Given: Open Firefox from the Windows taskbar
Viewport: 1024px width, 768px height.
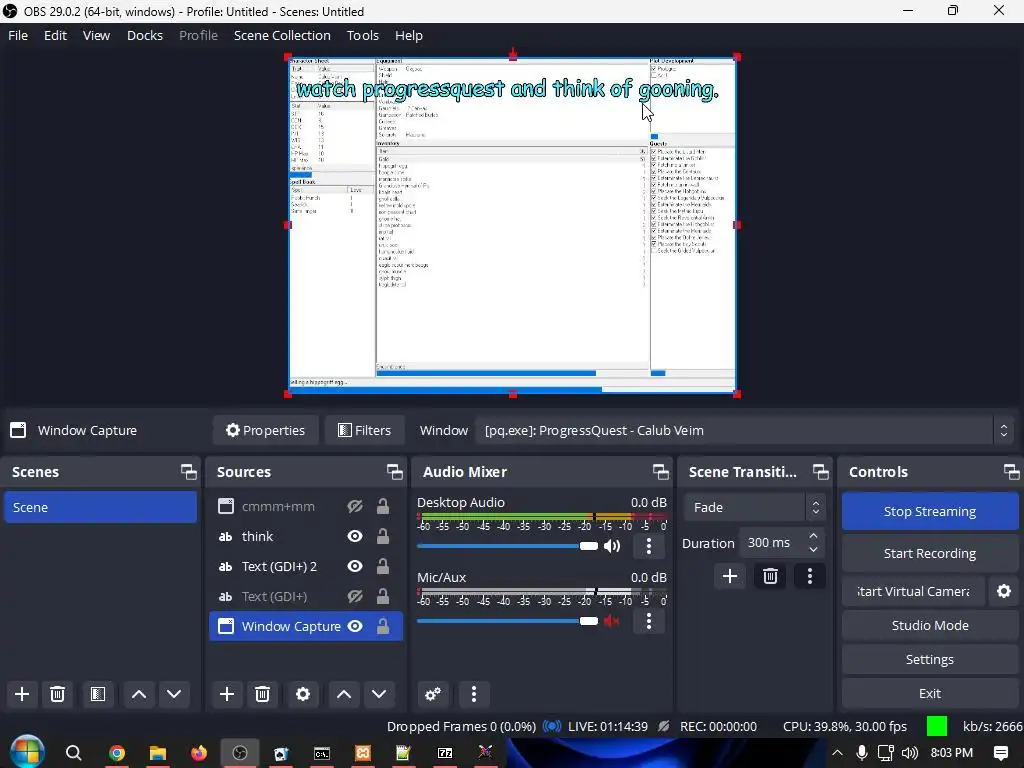Looking at the screenshot, I should coord(199,753).
